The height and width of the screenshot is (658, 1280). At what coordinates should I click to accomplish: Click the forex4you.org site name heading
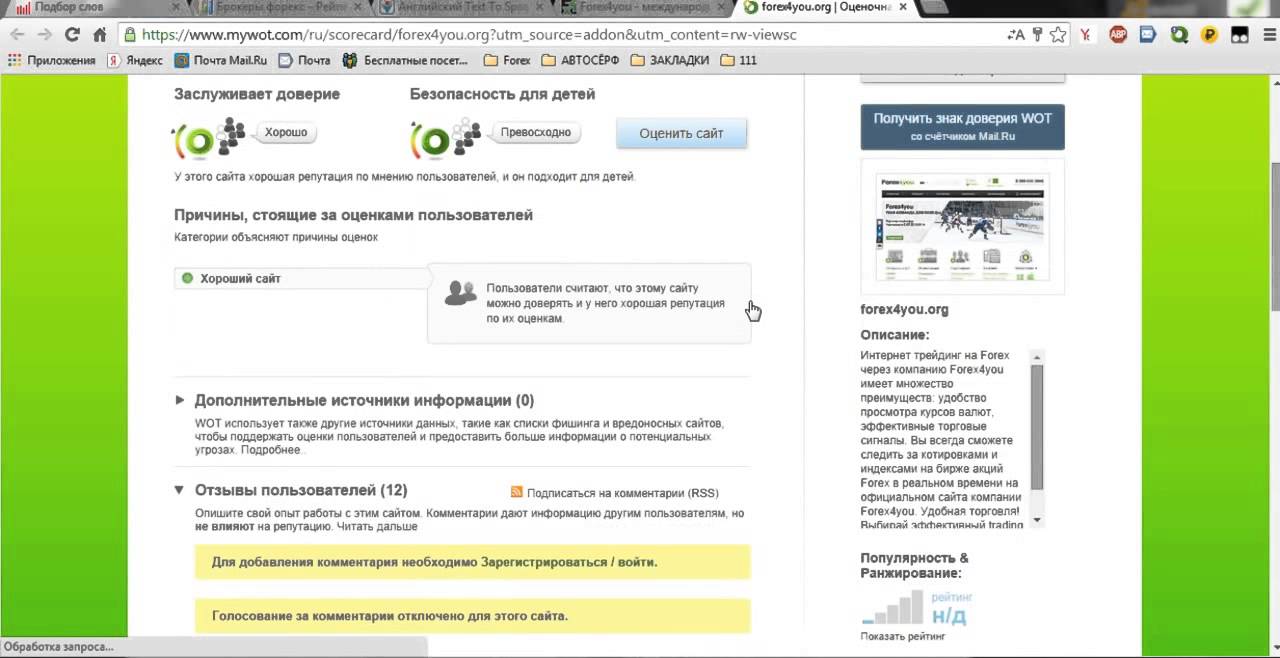[904, 309]
